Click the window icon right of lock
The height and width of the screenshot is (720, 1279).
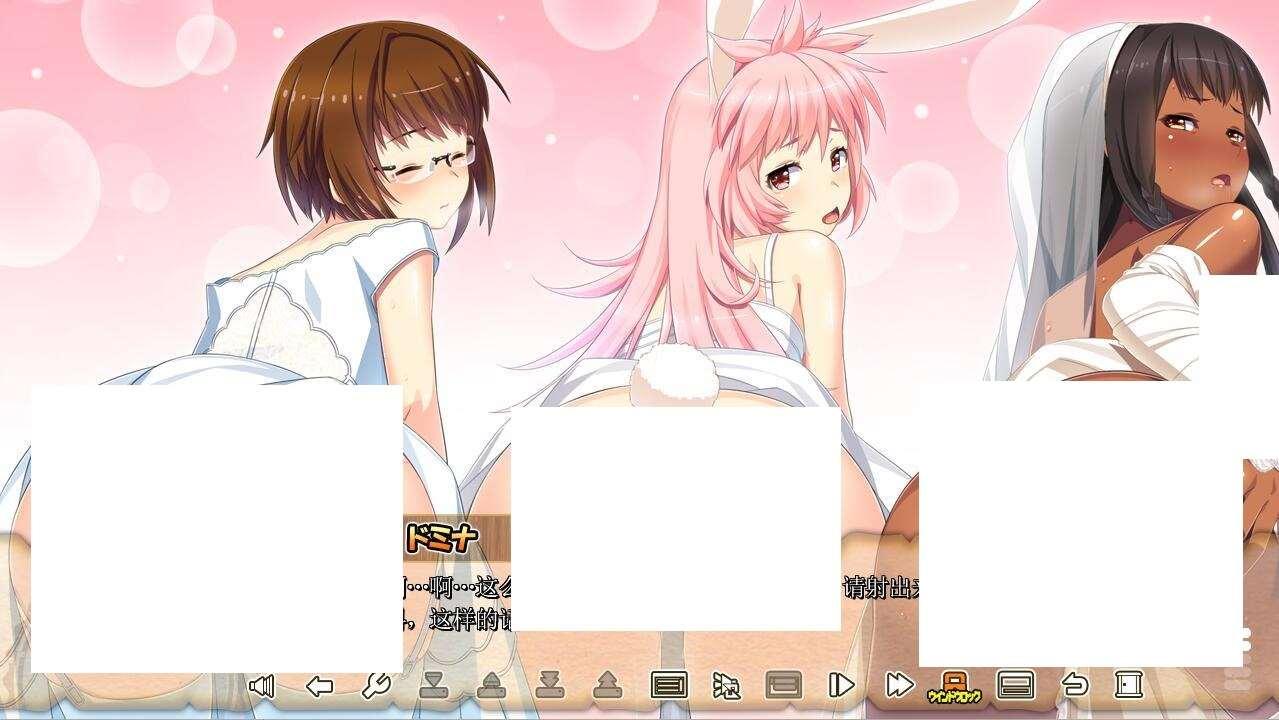[x=1016, y=685]
